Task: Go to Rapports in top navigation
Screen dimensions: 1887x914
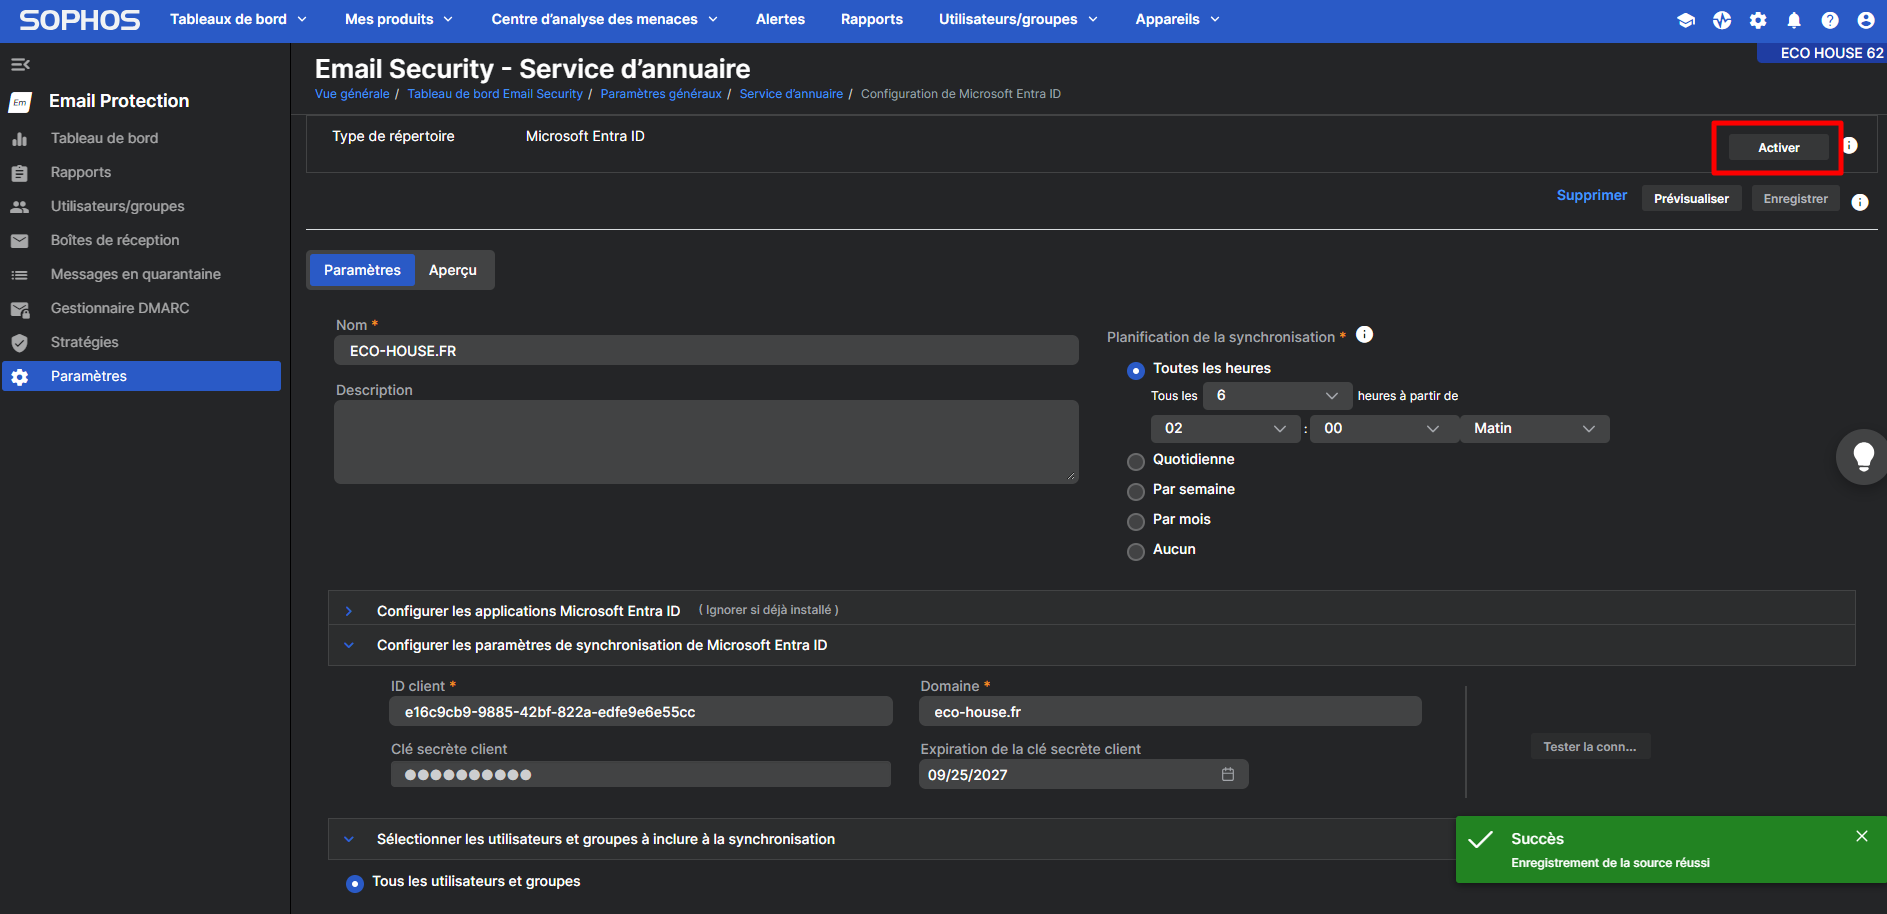Action: [x=872, y=19]
